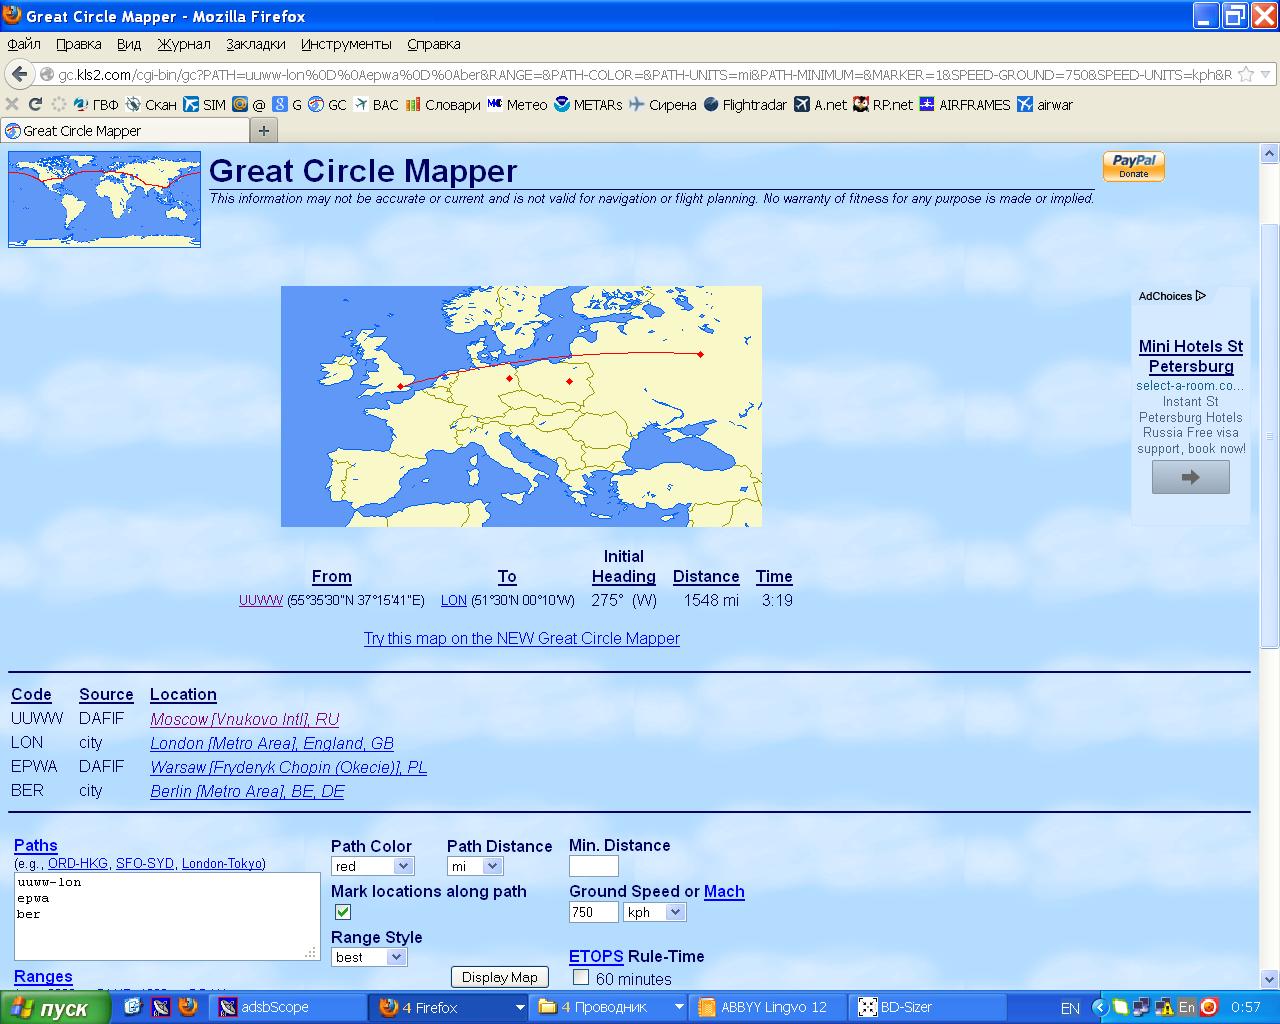The height and width of the screenshot is (1024, 1280).
Task: Click the ETOPS link
Action: pos(596,956)
